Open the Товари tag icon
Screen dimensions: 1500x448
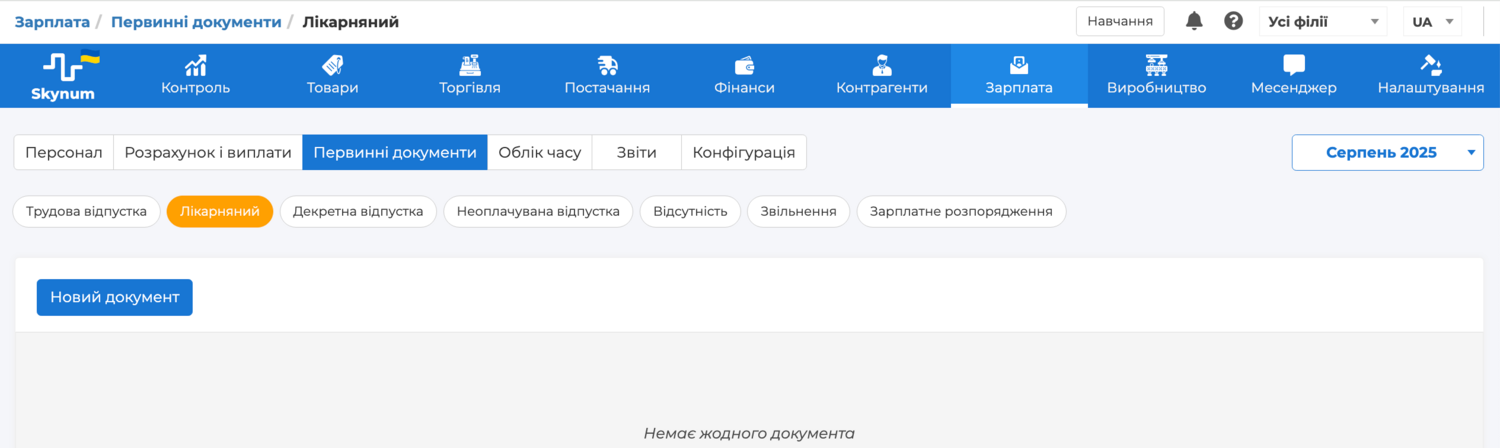click(332, 66)
